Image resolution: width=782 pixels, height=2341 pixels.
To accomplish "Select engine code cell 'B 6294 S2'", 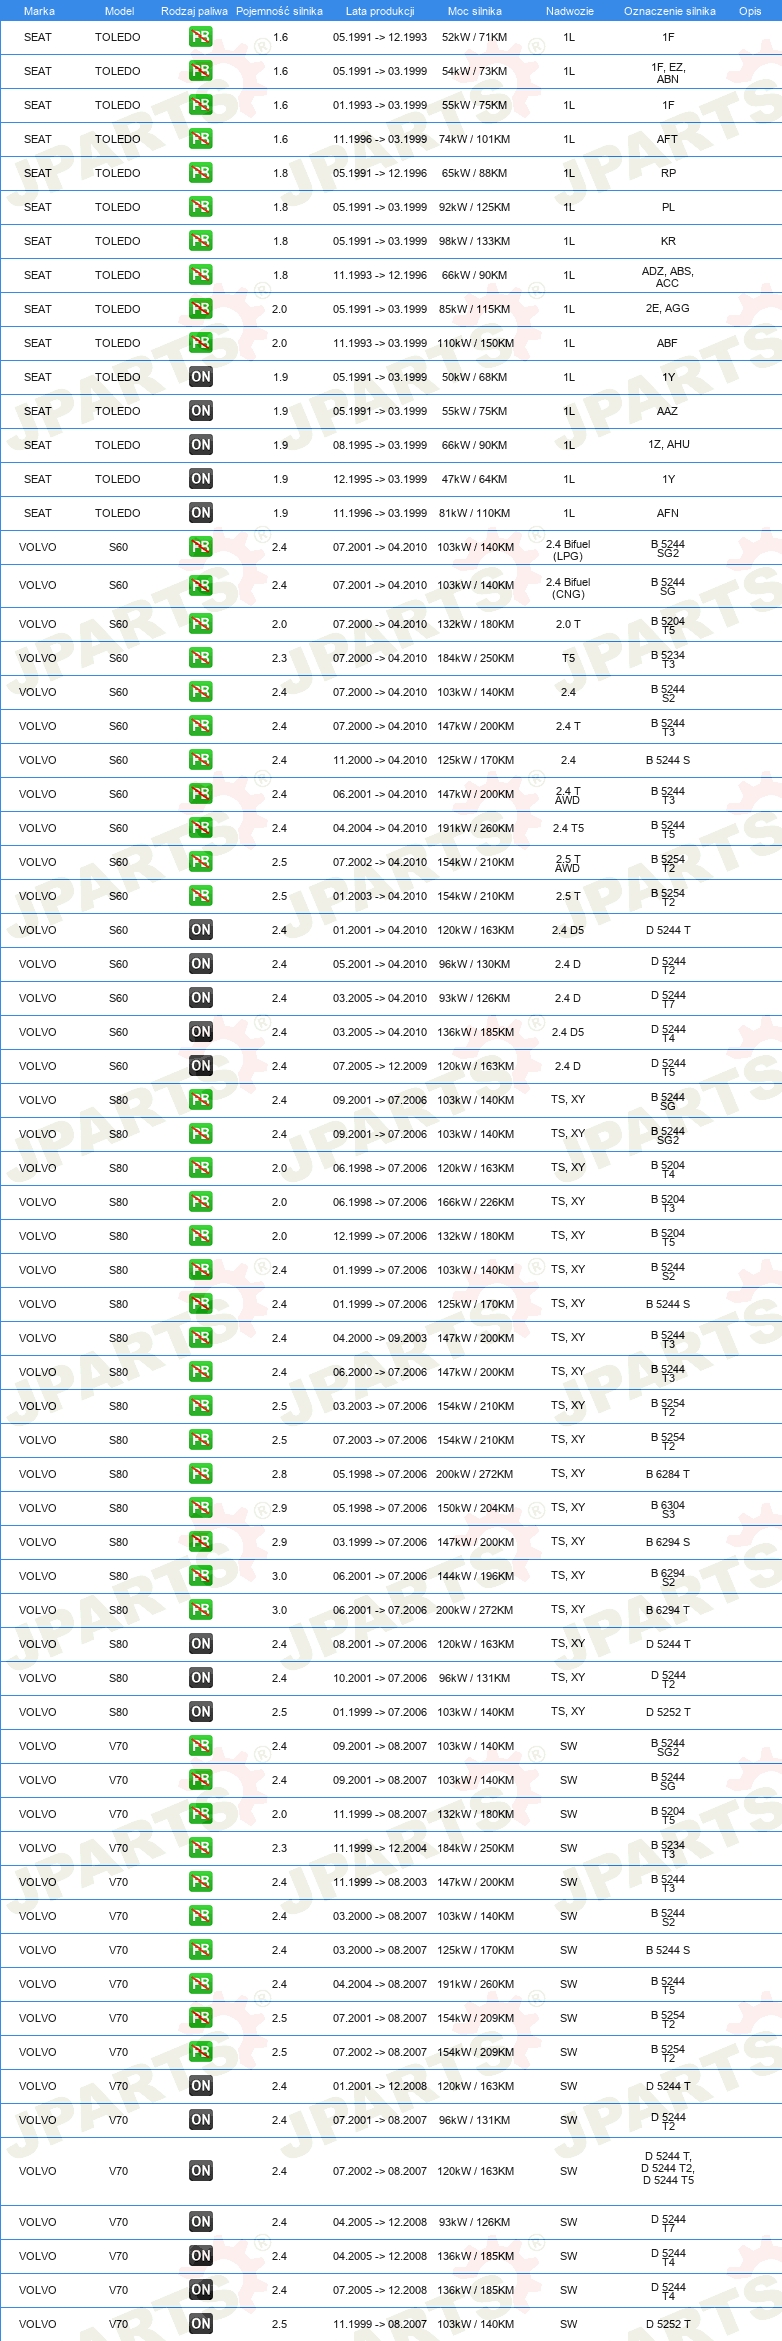I will [x=668, y=1577].
